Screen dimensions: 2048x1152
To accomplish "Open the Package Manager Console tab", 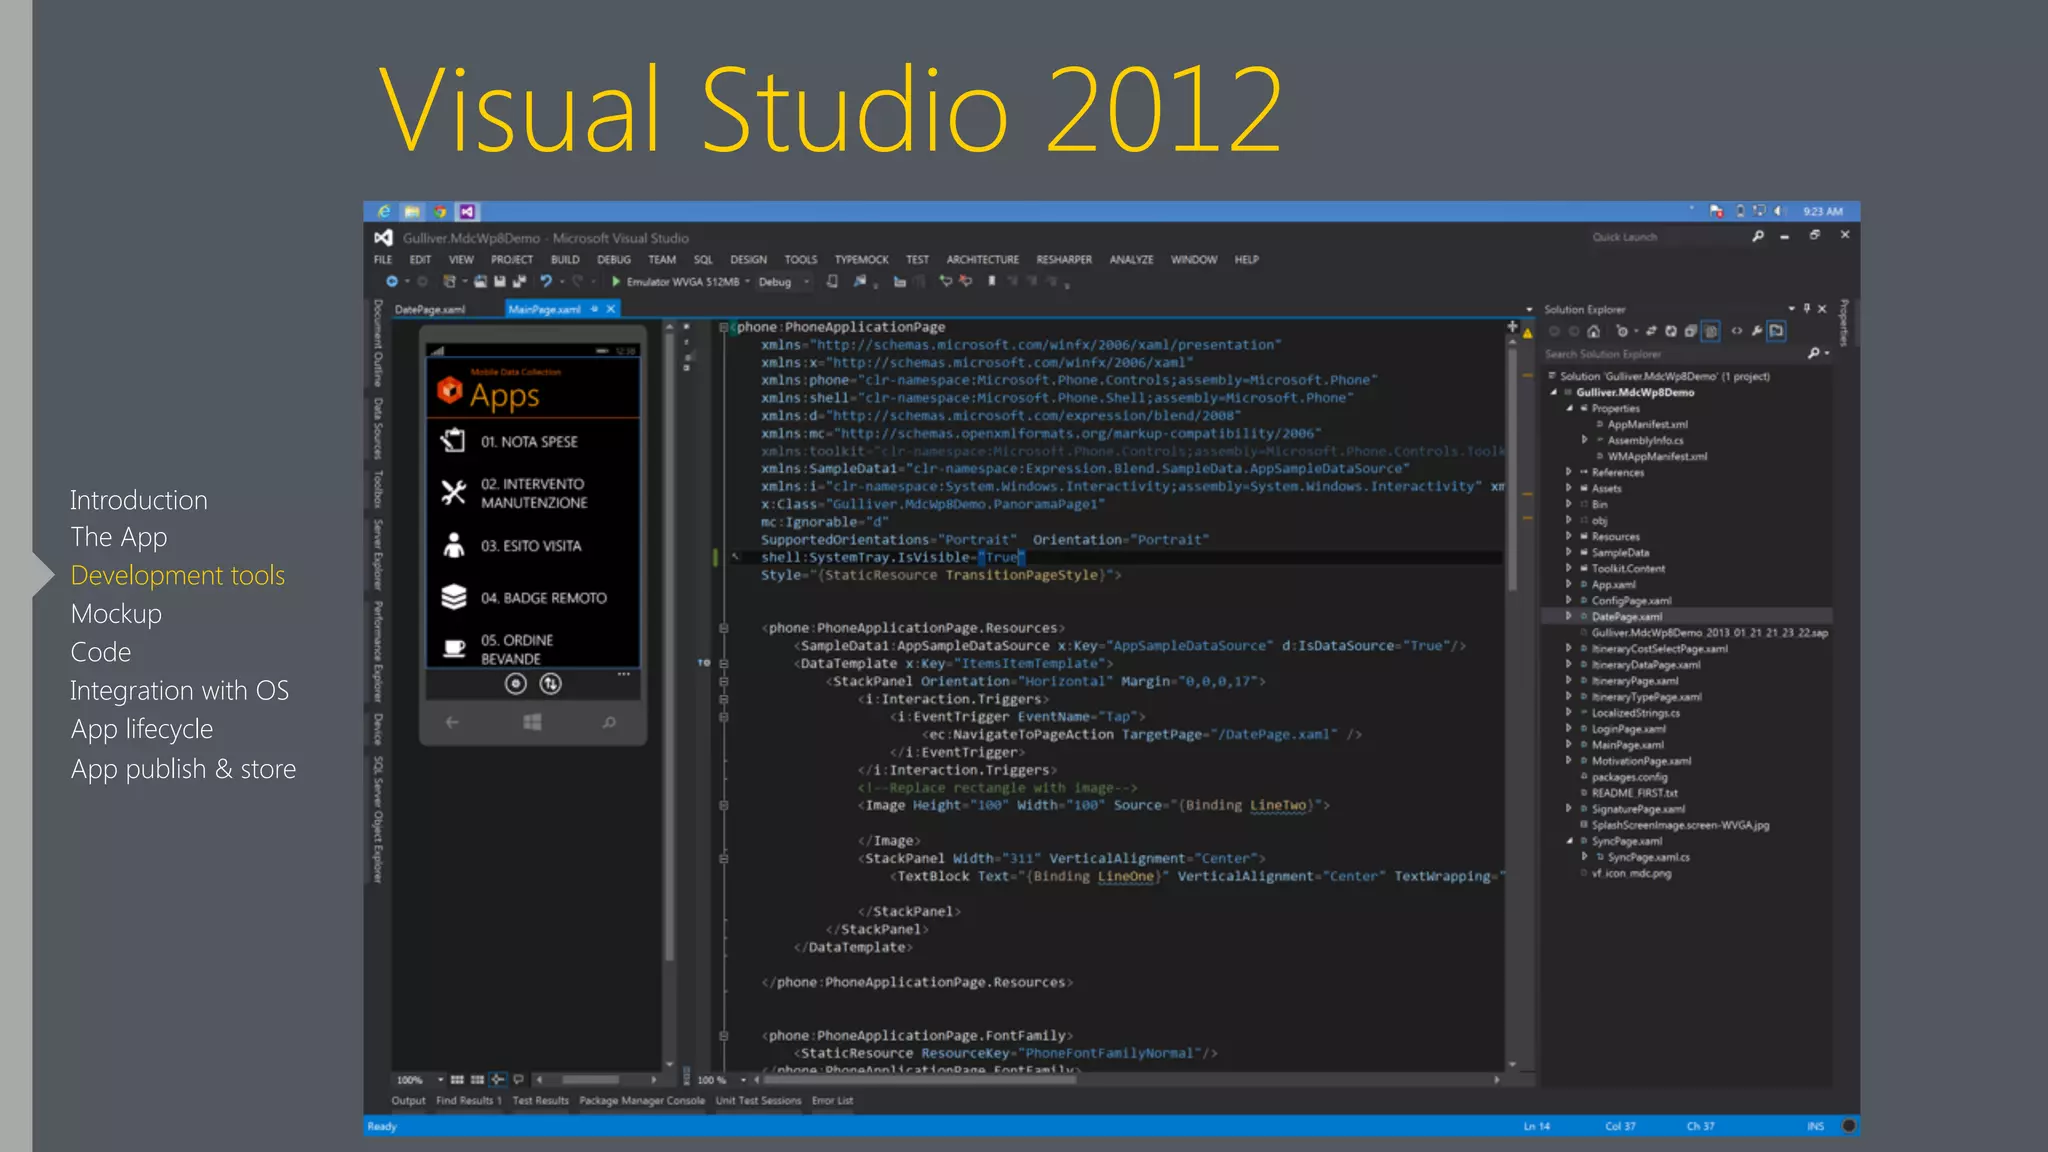I will [642, 1101].
